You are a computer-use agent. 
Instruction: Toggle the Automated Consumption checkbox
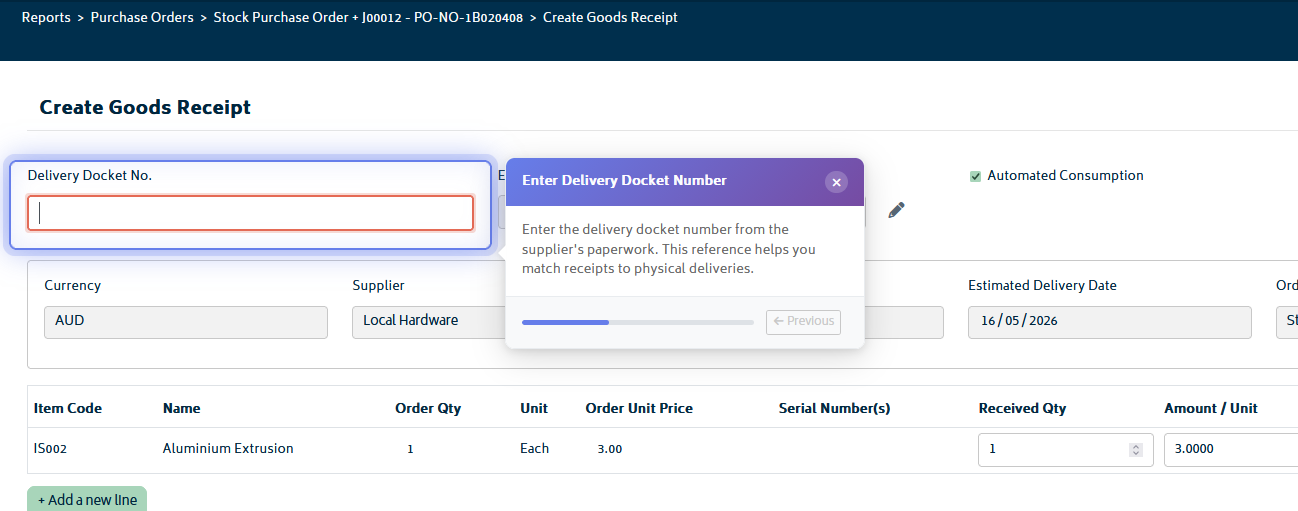click(x=975, y=176)
